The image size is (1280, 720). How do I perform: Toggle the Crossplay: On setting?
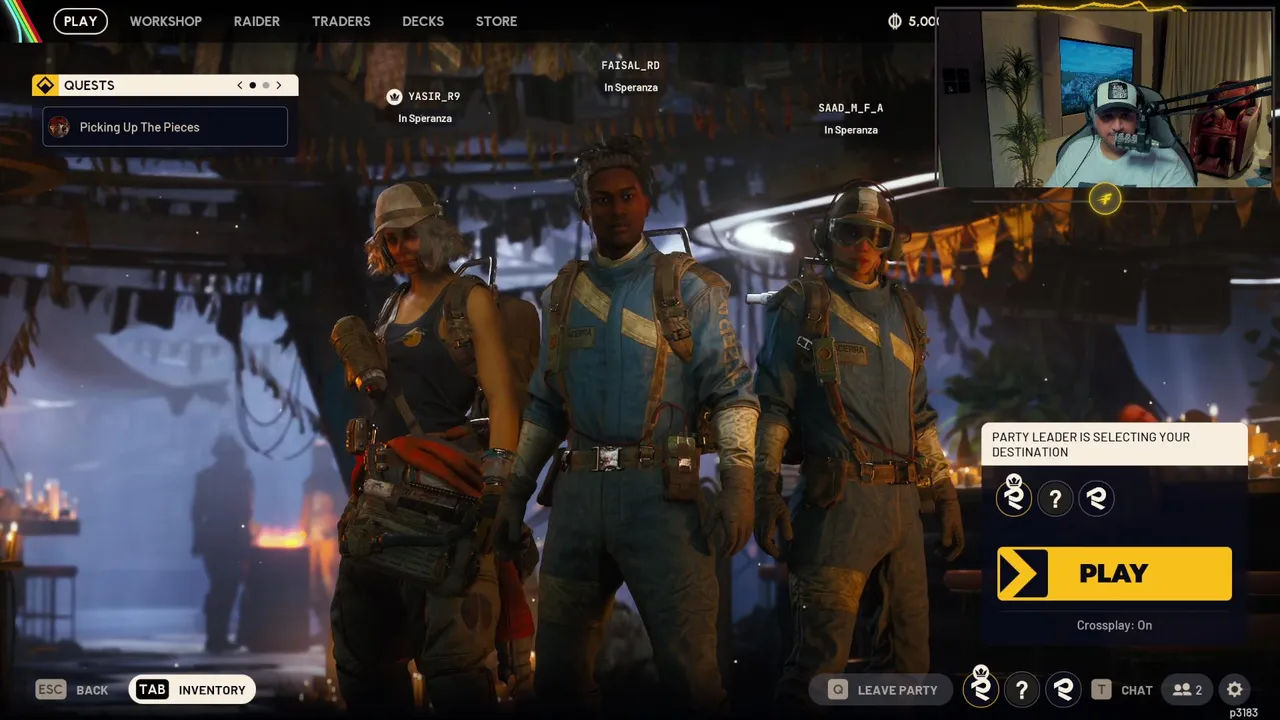pos(1114,625)
